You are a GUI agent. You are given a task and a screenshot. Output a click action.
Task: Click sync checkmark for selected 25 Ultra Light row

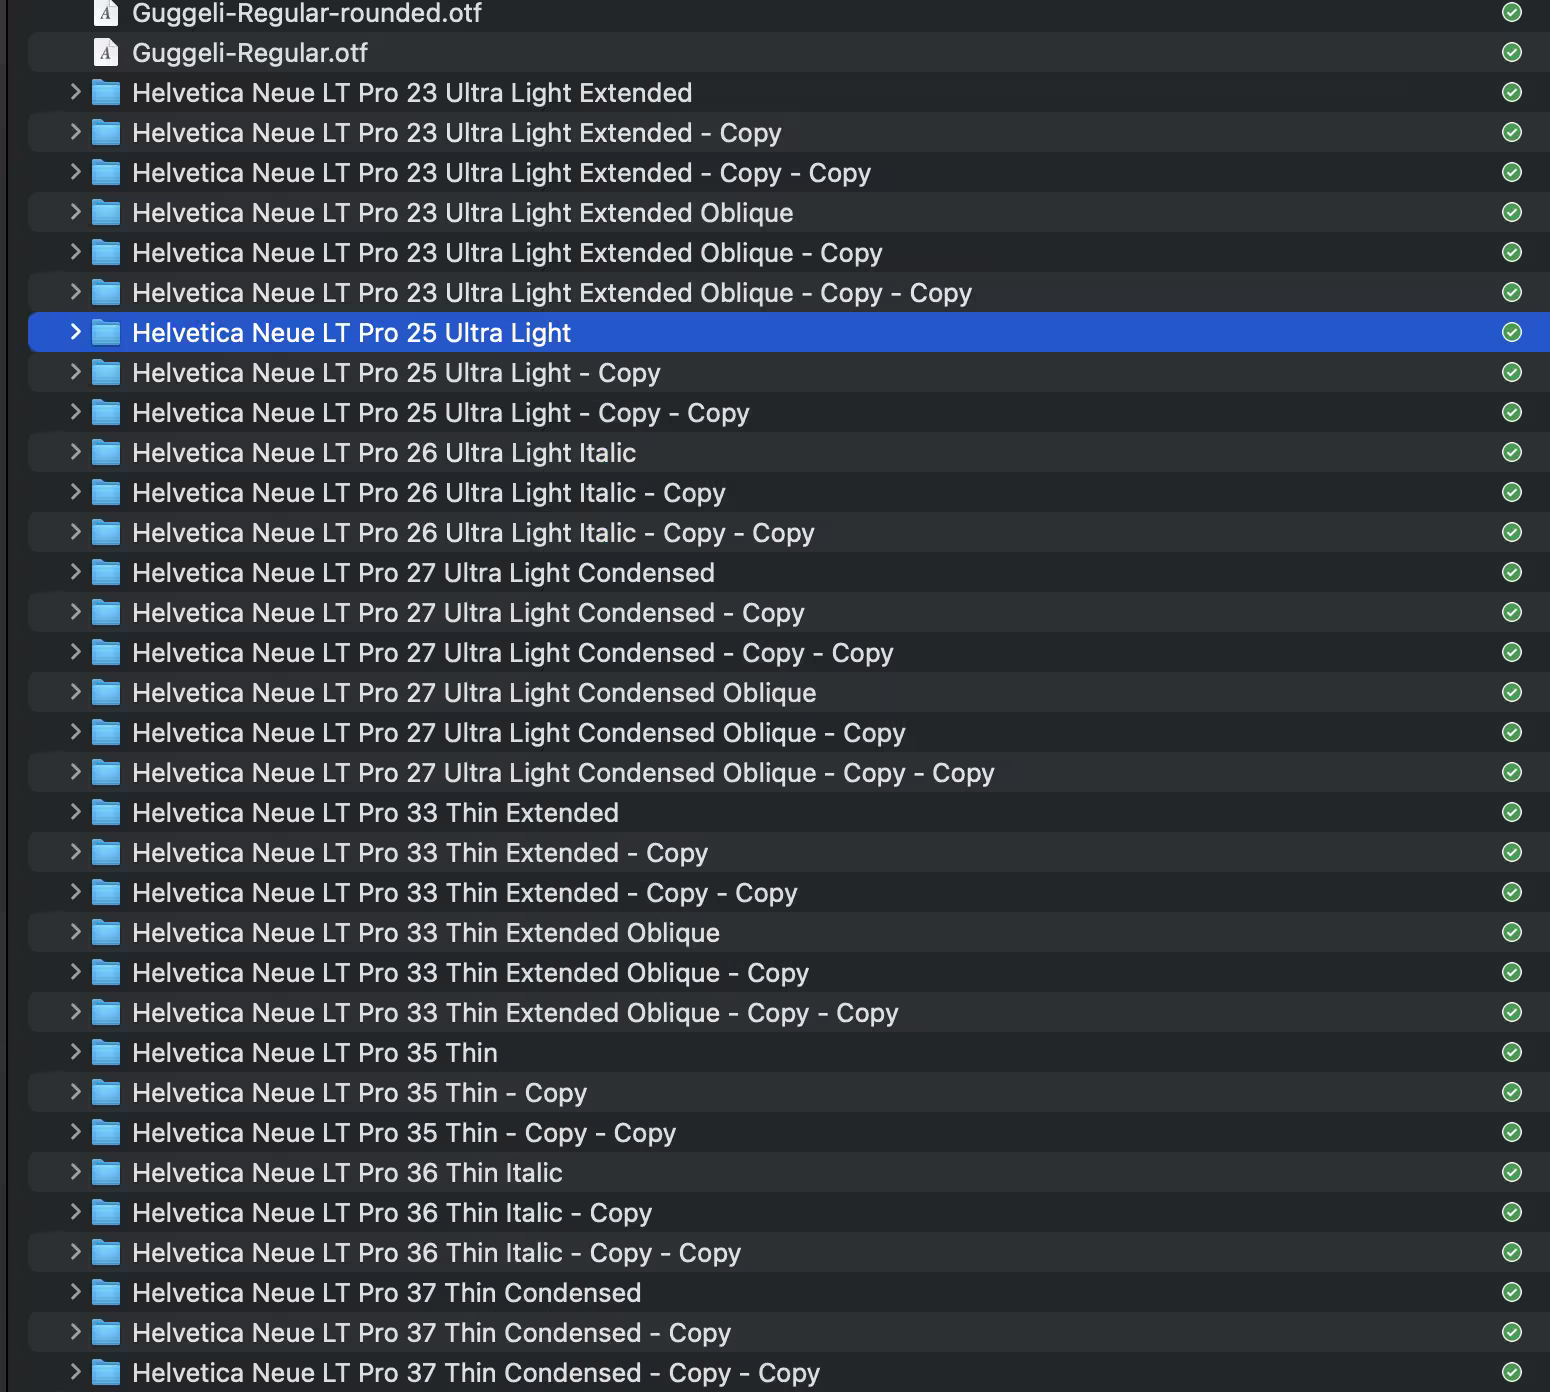pos(1512,332)
